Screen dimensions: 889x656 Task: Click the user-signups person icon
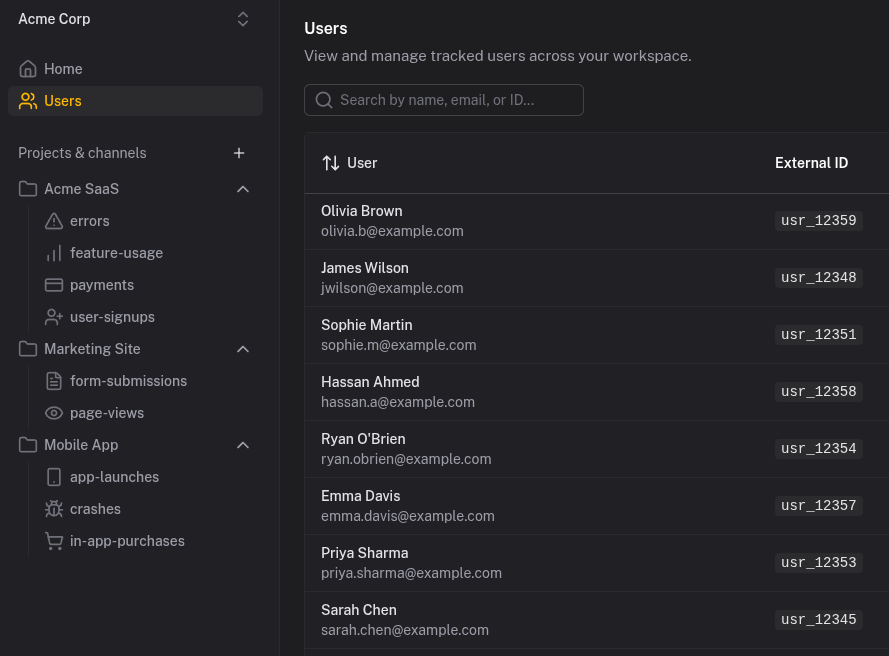point(54,317)
